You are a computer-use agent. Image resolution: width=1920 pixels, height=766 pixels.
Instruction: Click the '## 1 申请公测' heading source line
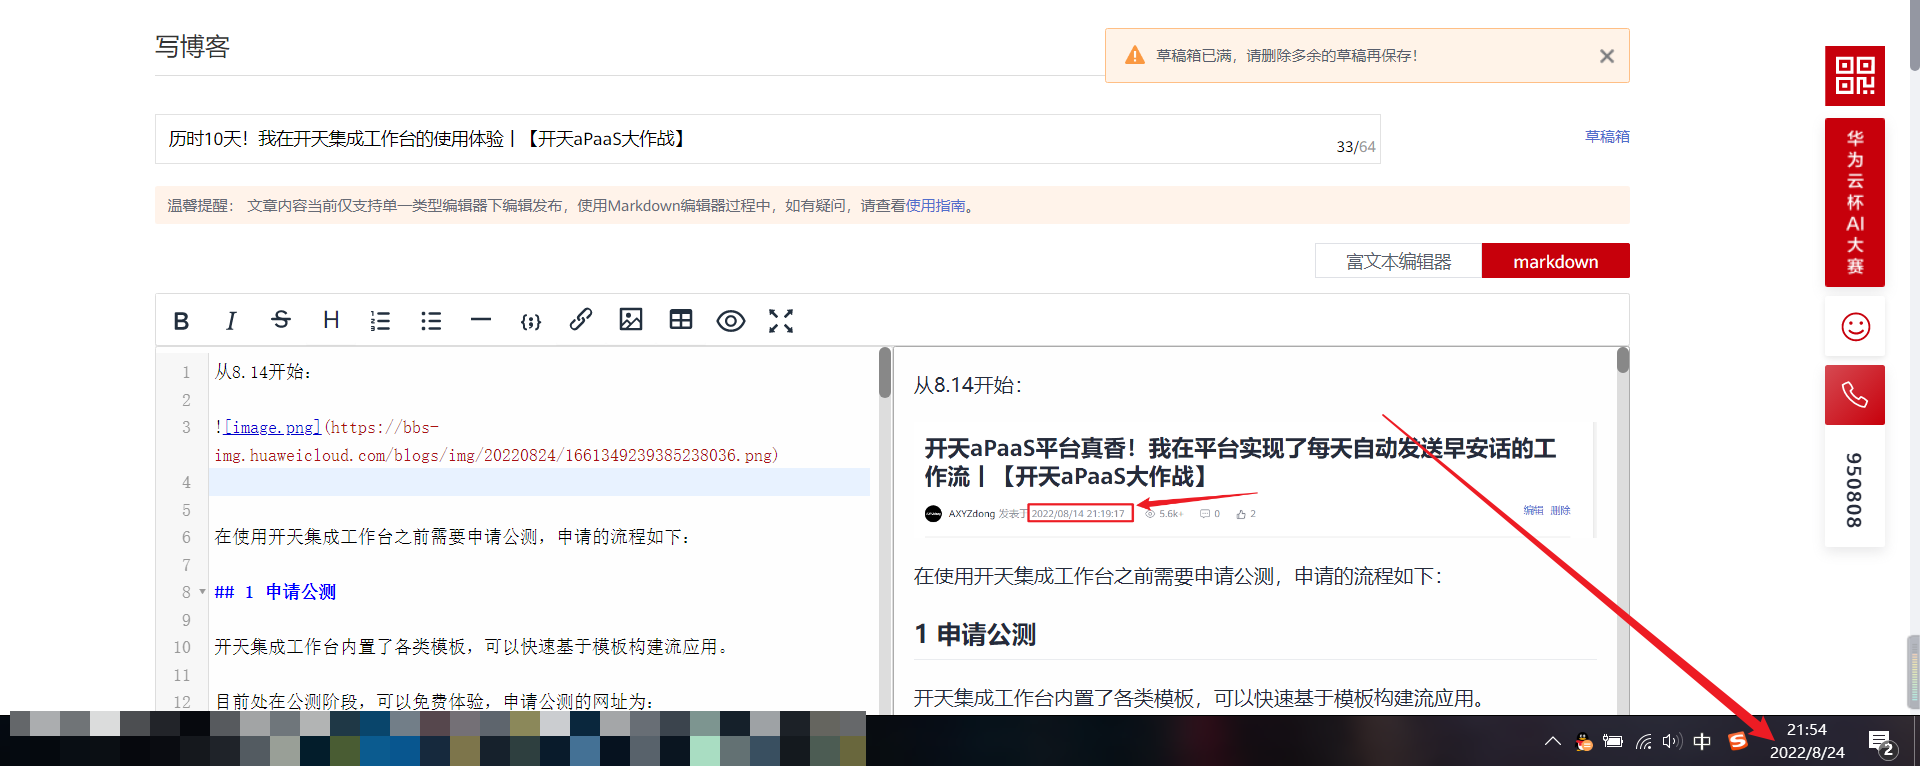(275, 592)
